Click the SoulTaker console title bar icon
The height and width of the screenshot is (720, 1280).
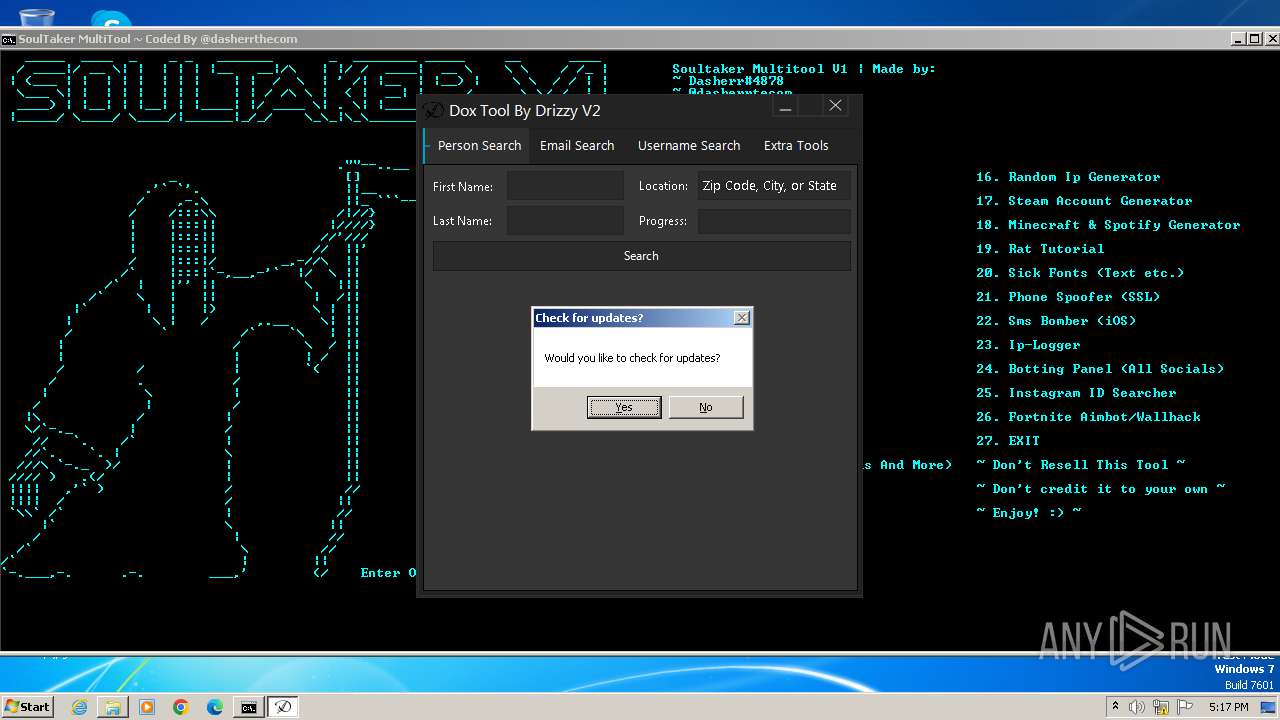click(x=8, y=39)
